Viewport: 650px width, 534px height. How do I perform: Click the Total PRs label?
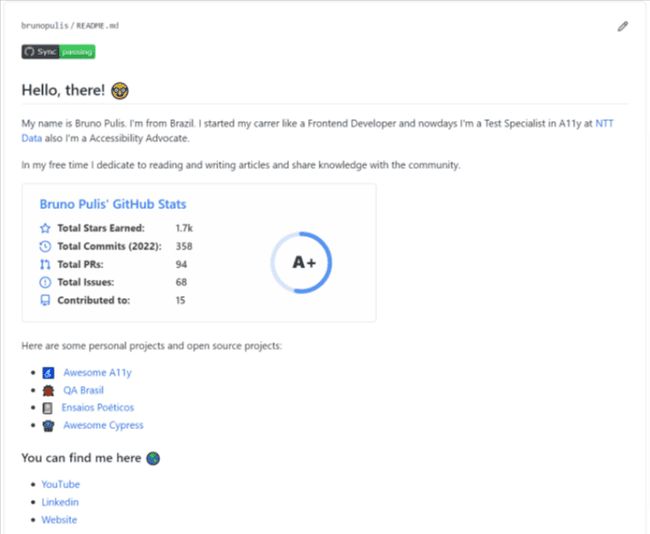[80, 264]
